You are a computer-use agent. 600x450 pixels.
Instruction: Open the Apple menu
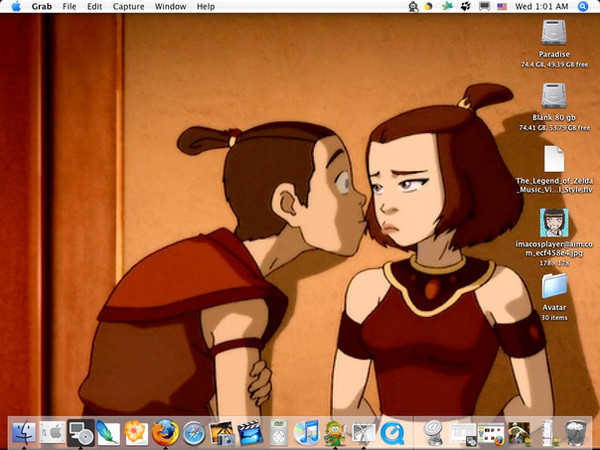coord(16,7)
